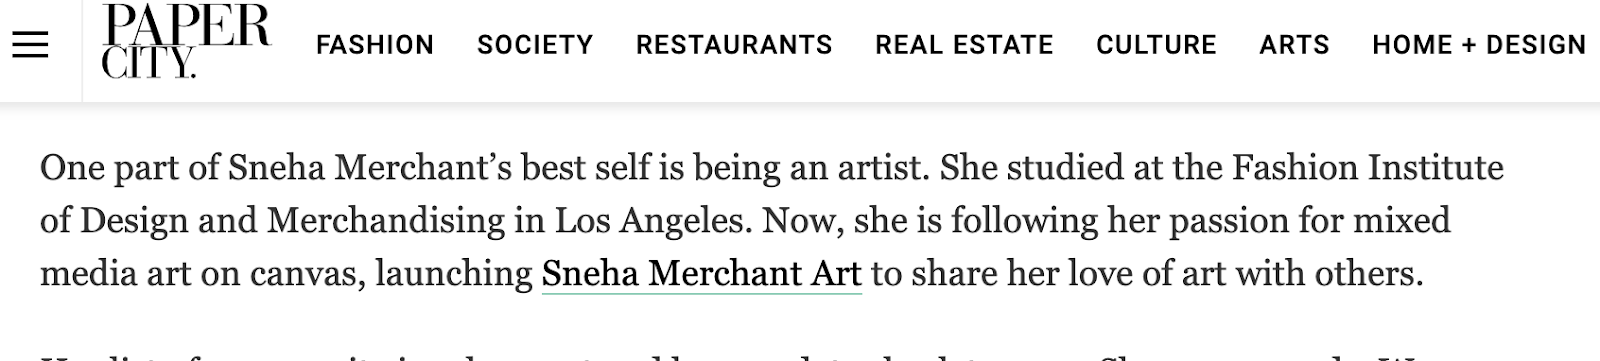This screenshot has height=361, width=1600.
Task: Click the word "launching" before the link
Action: [454, 273]
